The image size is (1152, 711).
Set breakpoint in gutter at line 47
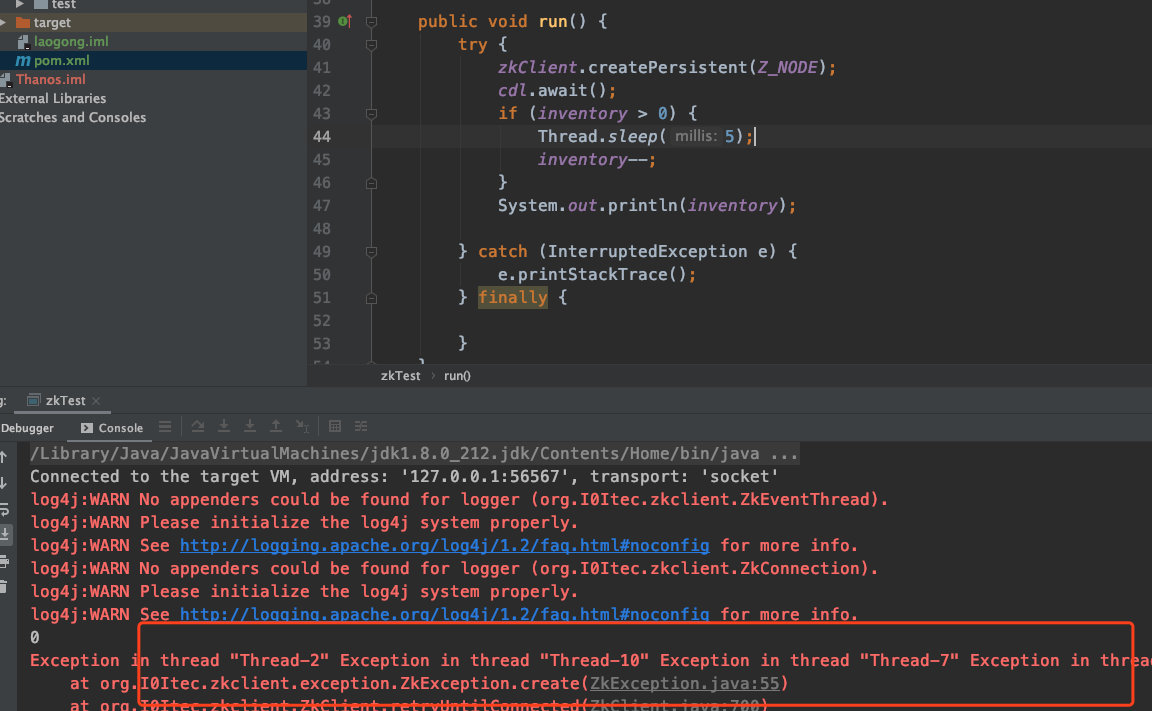tap(345, 206)
